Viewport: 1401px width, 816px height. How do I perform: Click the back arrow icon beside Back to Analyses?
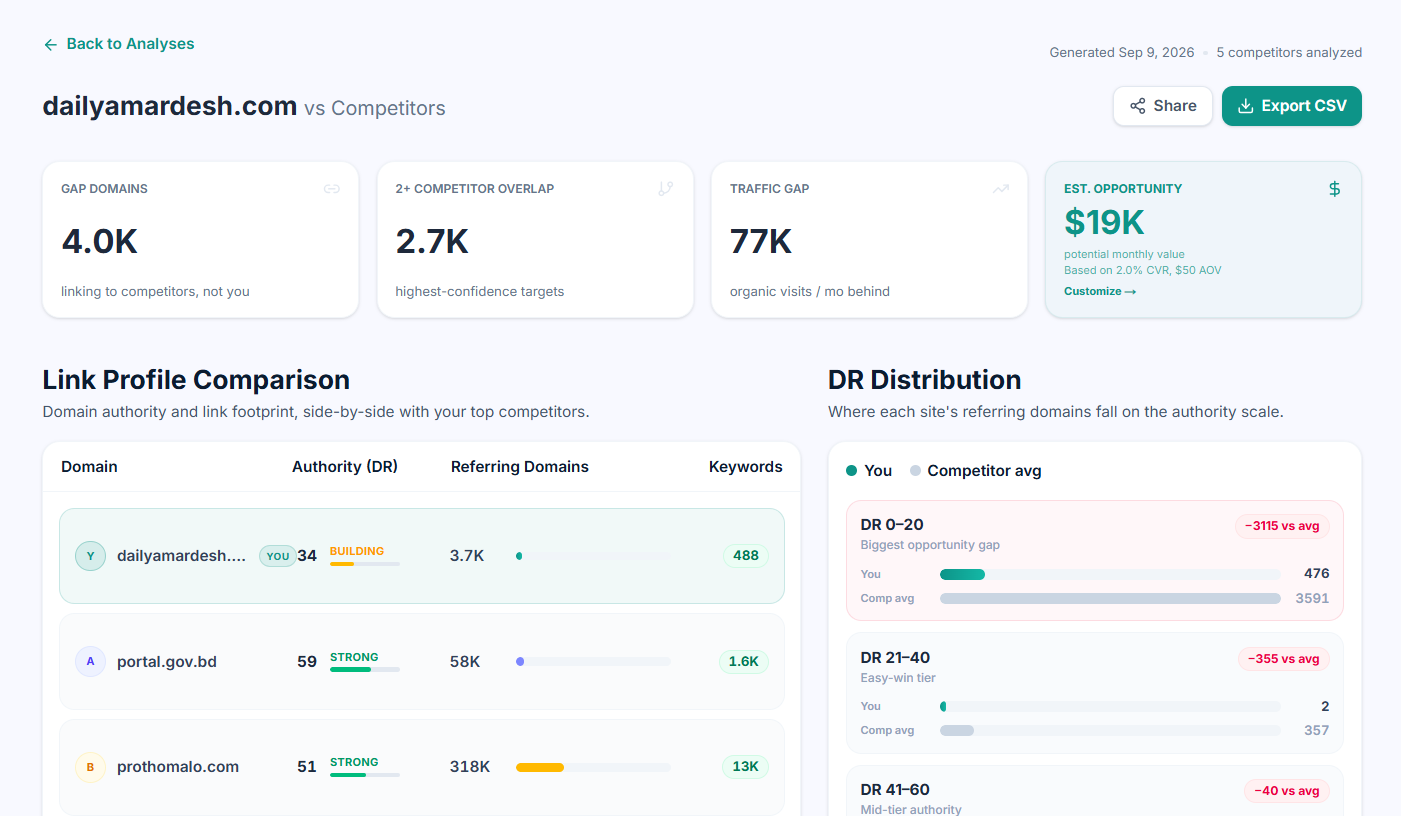51,44
